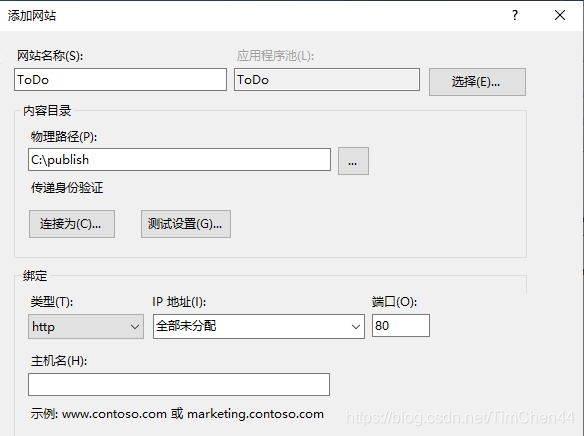Click the 主机名(H): label

point(59,361)
